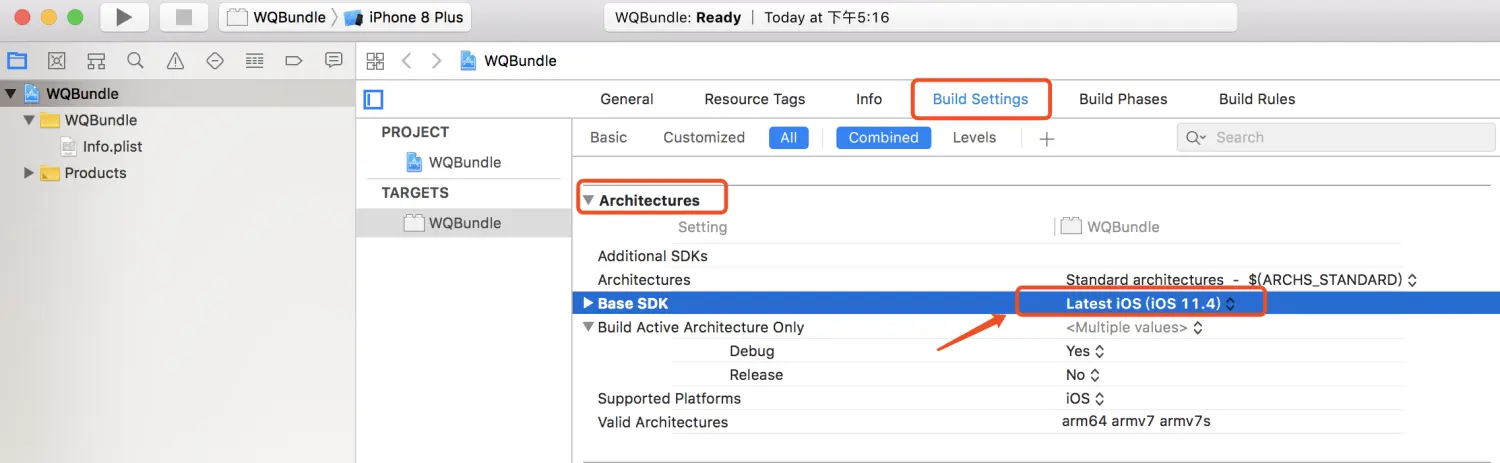Screen dimensions: 1500x463
Task: Add a build setting with plus button
Action: [x=1046, y=138]
